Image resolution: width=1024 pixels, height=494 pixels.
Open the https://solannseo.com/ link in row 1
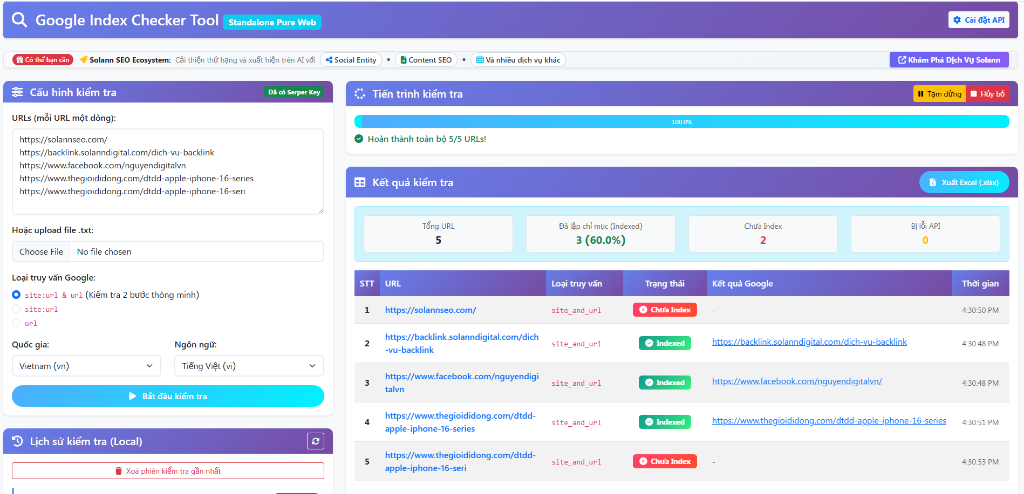(430, 310)
